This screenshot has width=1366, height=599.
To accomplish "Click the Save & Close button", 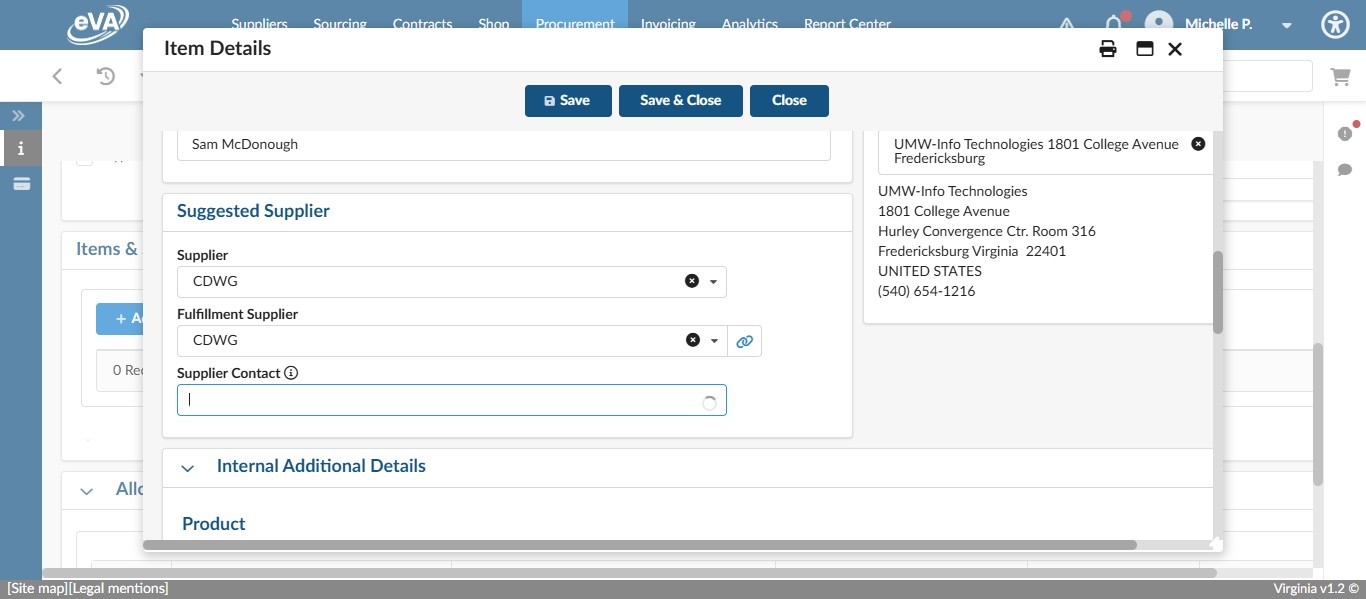I will [x=680, y=100].
